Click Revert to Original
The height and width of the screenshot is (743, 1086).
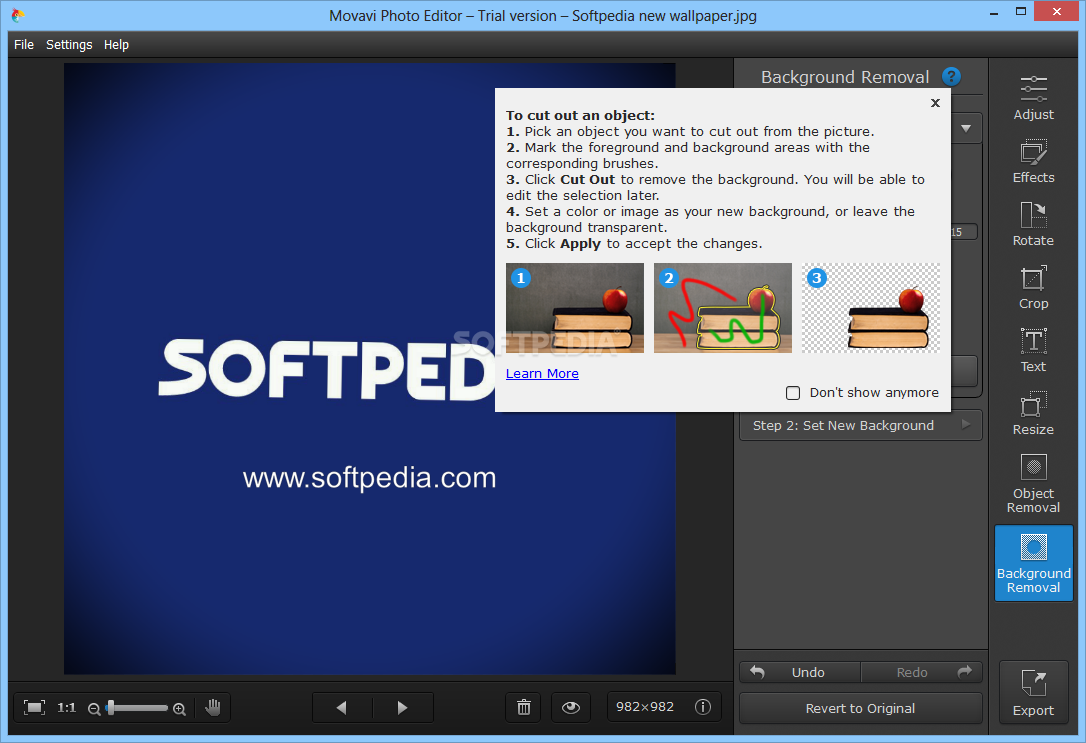pos(861,708)
